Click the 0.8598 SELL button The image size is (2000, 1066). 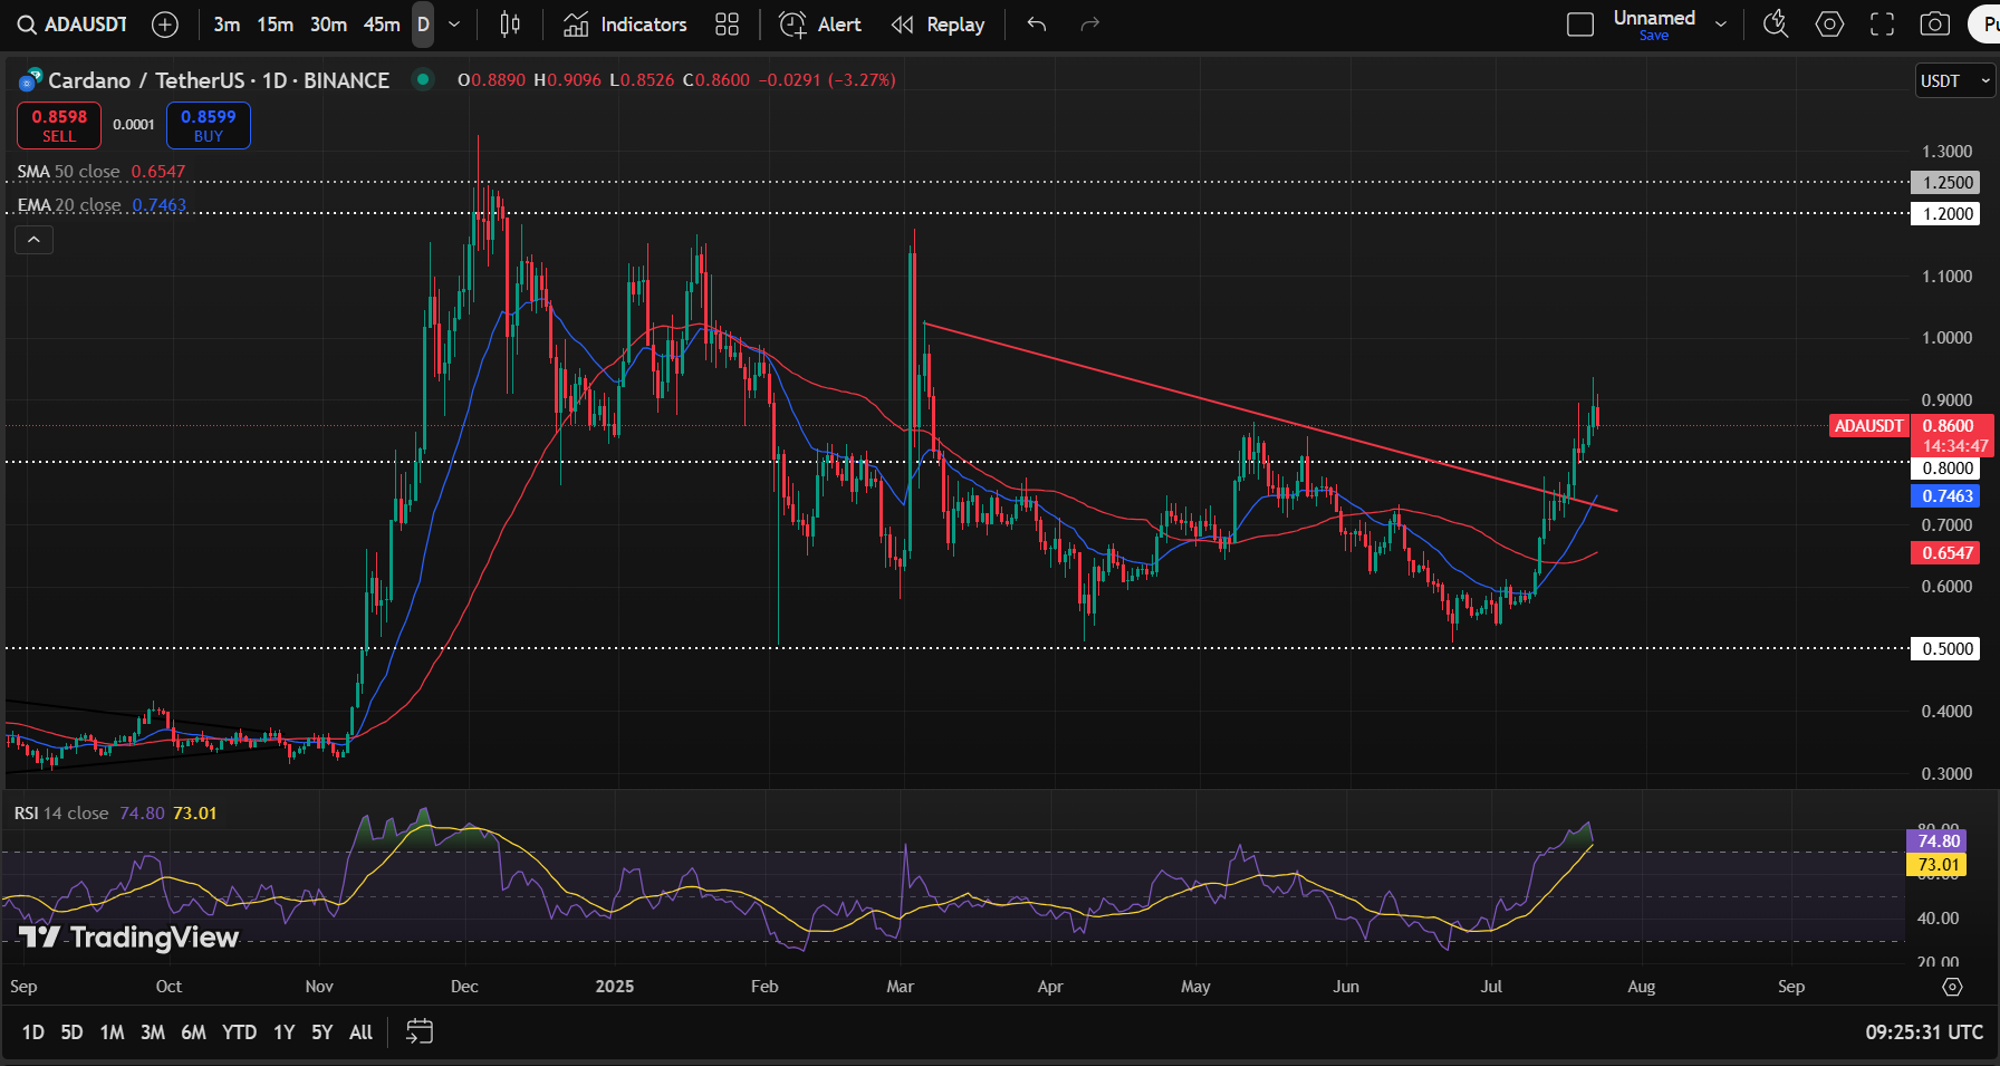point(59,125)
